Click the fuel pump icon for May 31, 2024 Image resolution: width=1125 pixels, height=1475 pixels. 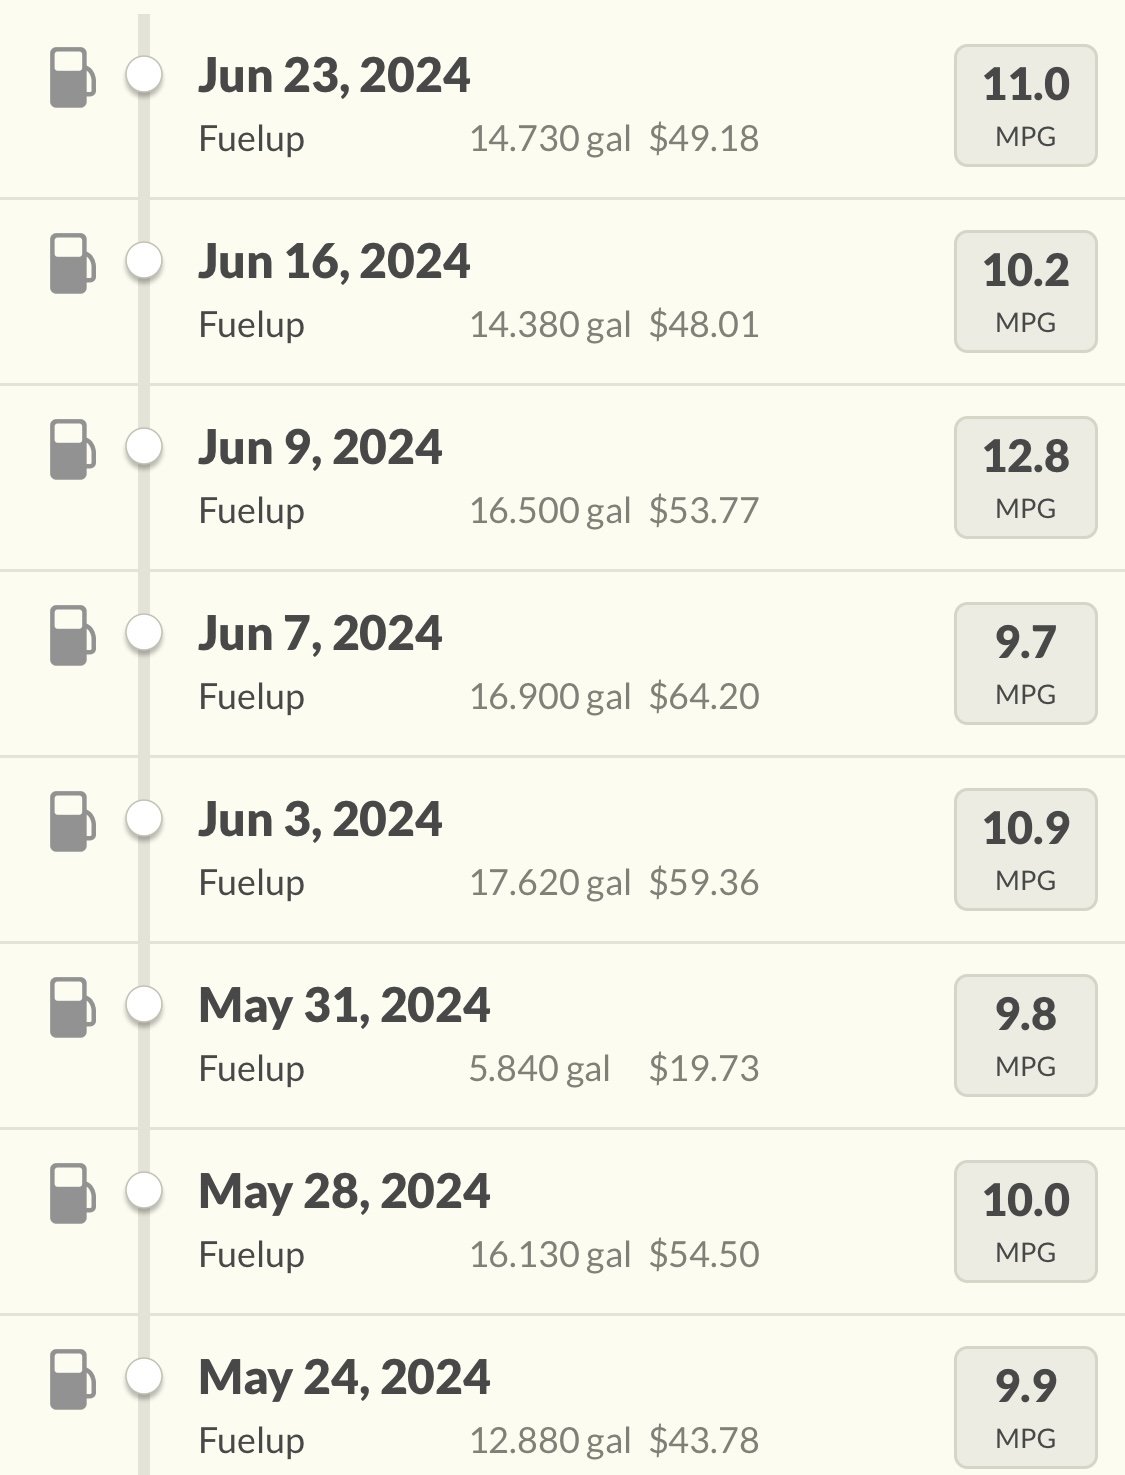coord(73,1008)
